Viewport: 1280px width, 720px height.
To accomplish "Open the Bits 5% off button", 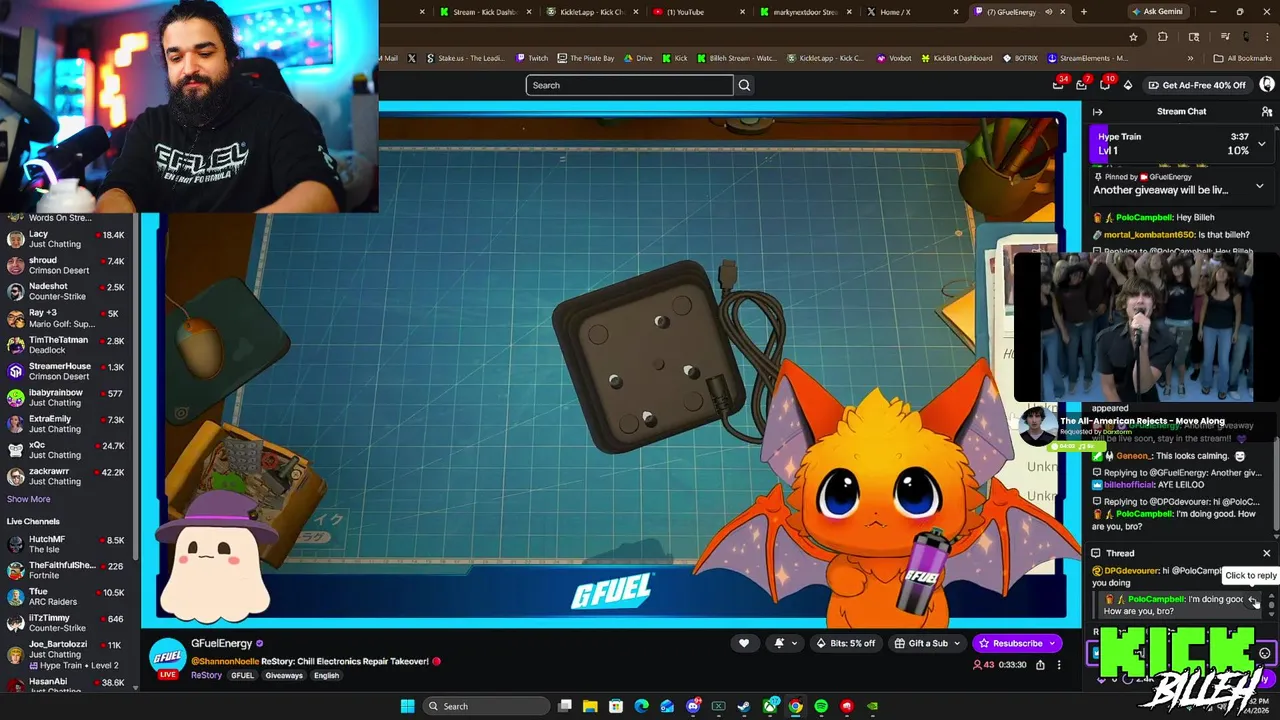I will pos(846,643).
